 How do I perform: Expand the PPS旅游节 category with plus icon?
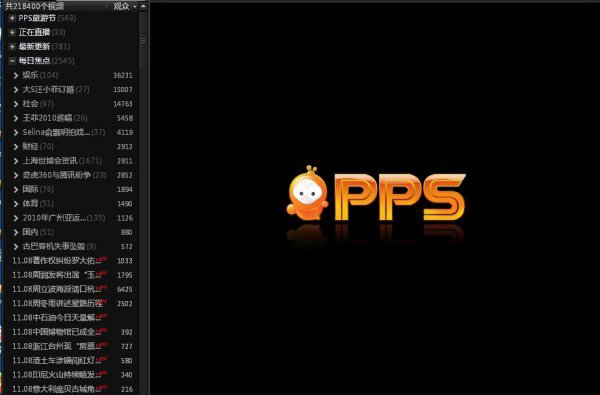point(12,18)
